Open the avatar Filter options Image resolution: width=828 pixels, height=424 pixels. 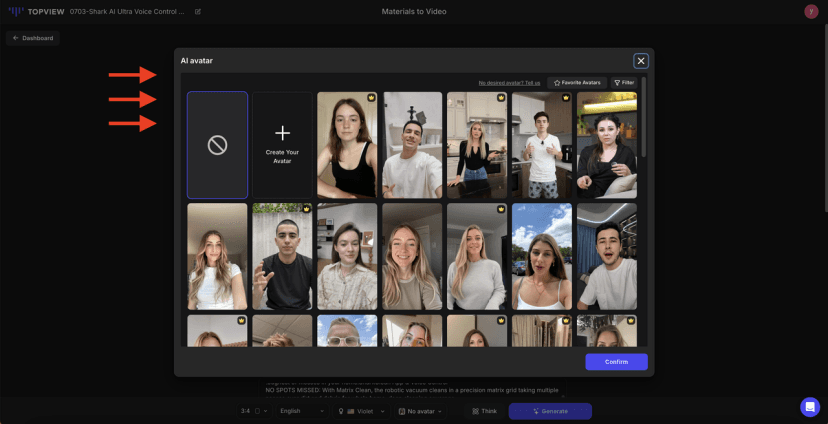pyautogui.click(x=624, y=82)
